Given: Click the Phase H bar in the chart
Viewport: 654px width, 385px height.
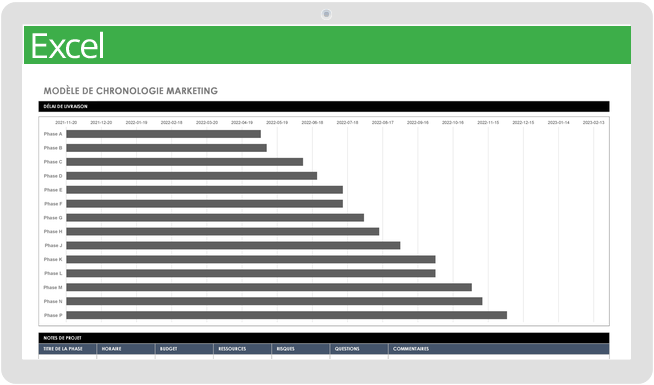Looking at the screenshot, I should coord(223,232).
